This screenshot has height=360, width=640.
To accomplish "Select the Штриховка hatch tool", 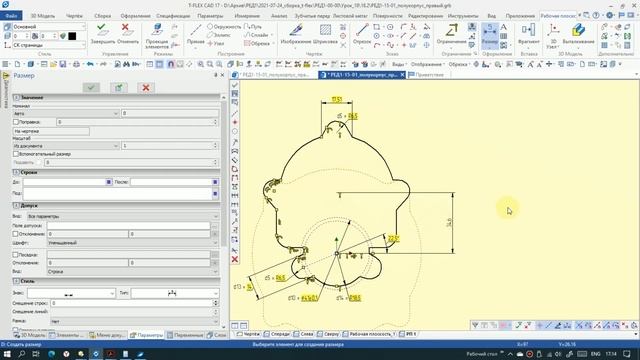I will 325,34.
